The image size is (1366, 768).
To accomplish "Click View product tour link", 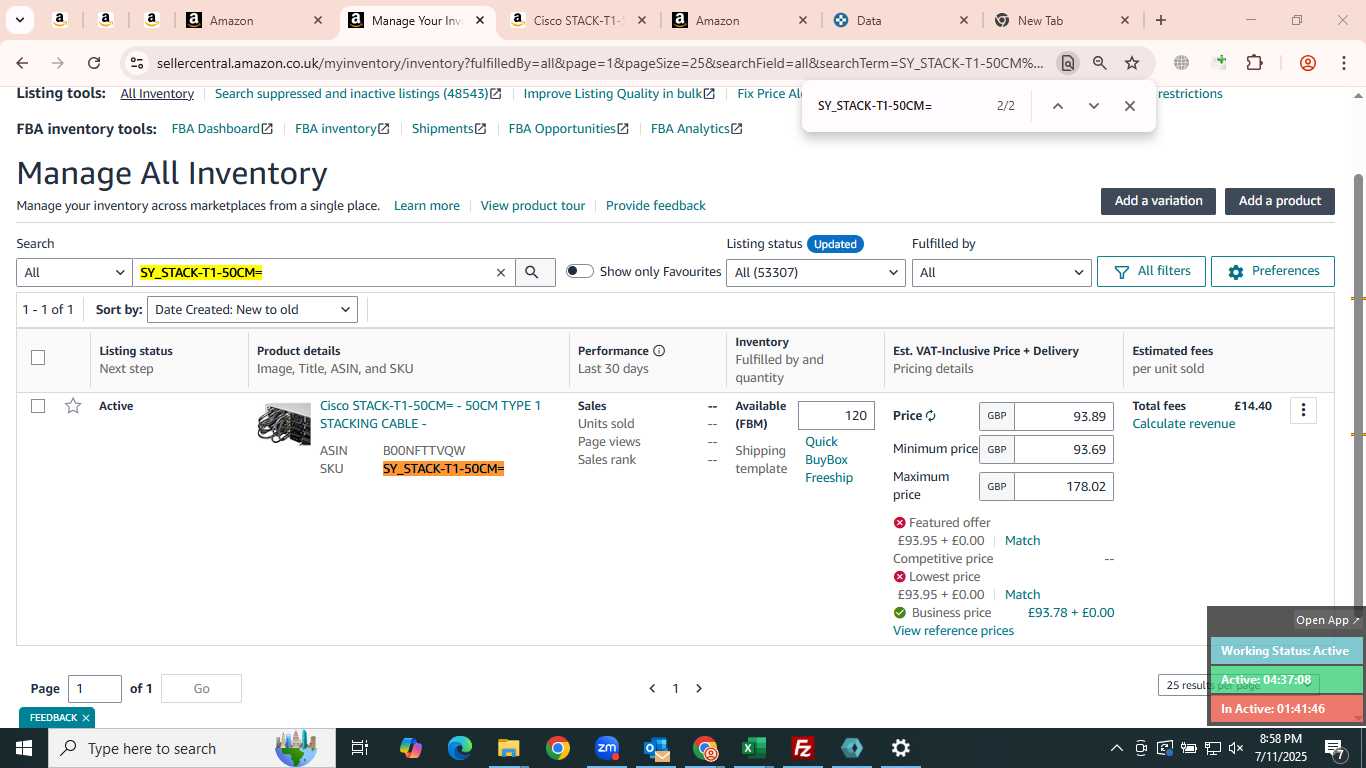I will pos(533,205).
